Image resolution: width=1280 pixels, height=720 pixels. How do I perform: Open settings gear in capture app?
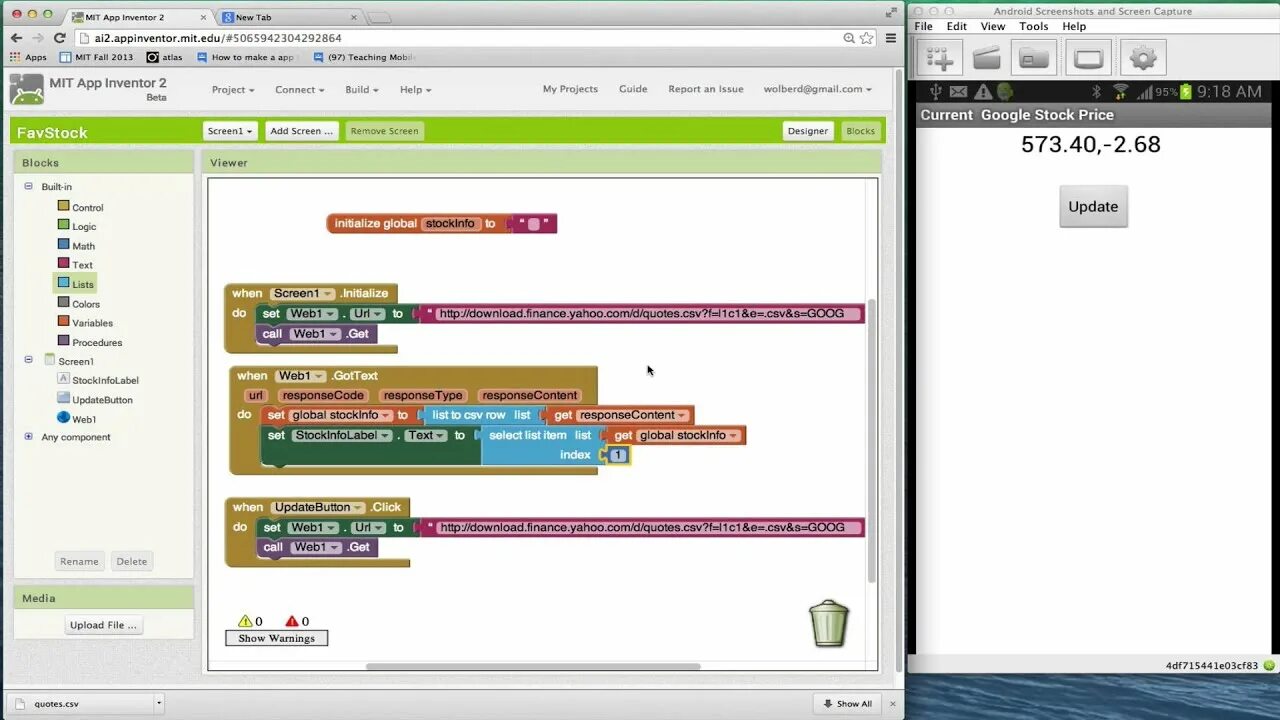(x=1142, y=58)
